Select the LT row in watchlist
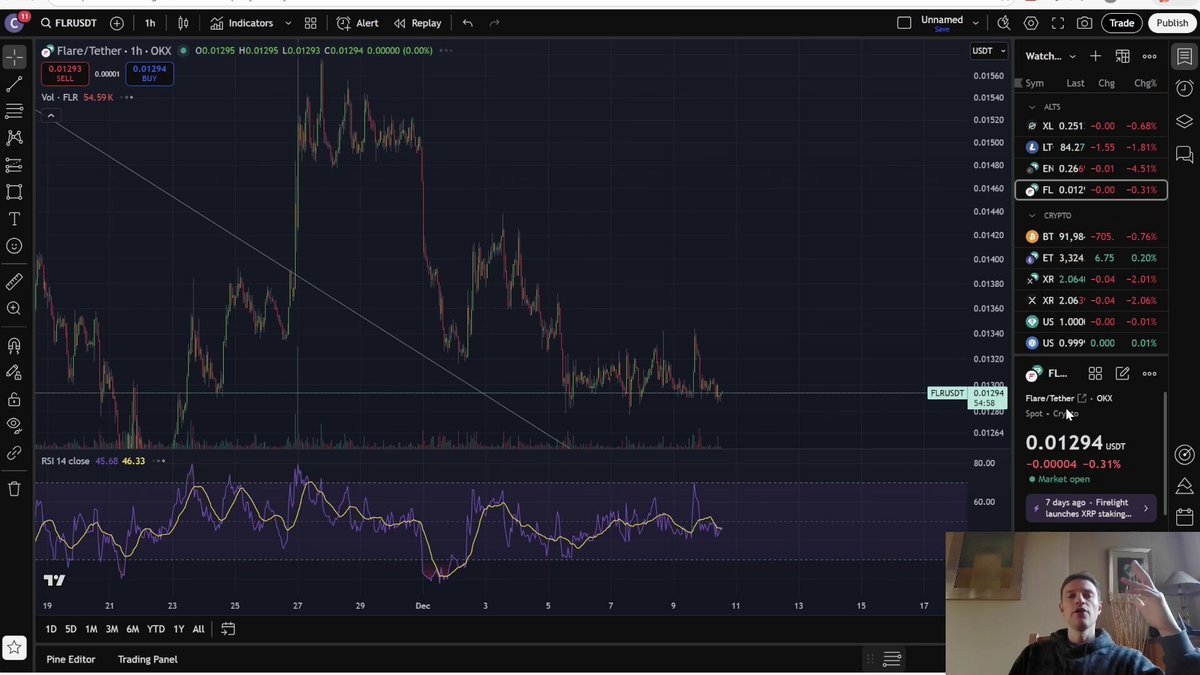The image size is (1200, 675). coord(1091,147)
